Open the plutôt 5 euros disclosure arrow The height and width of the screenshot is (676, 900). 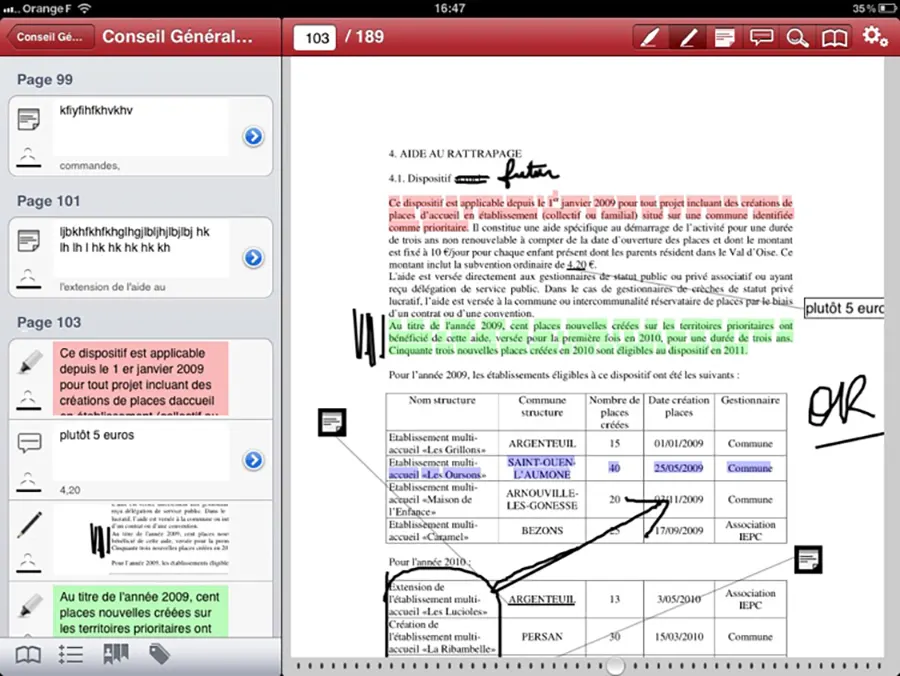[253, 460]
